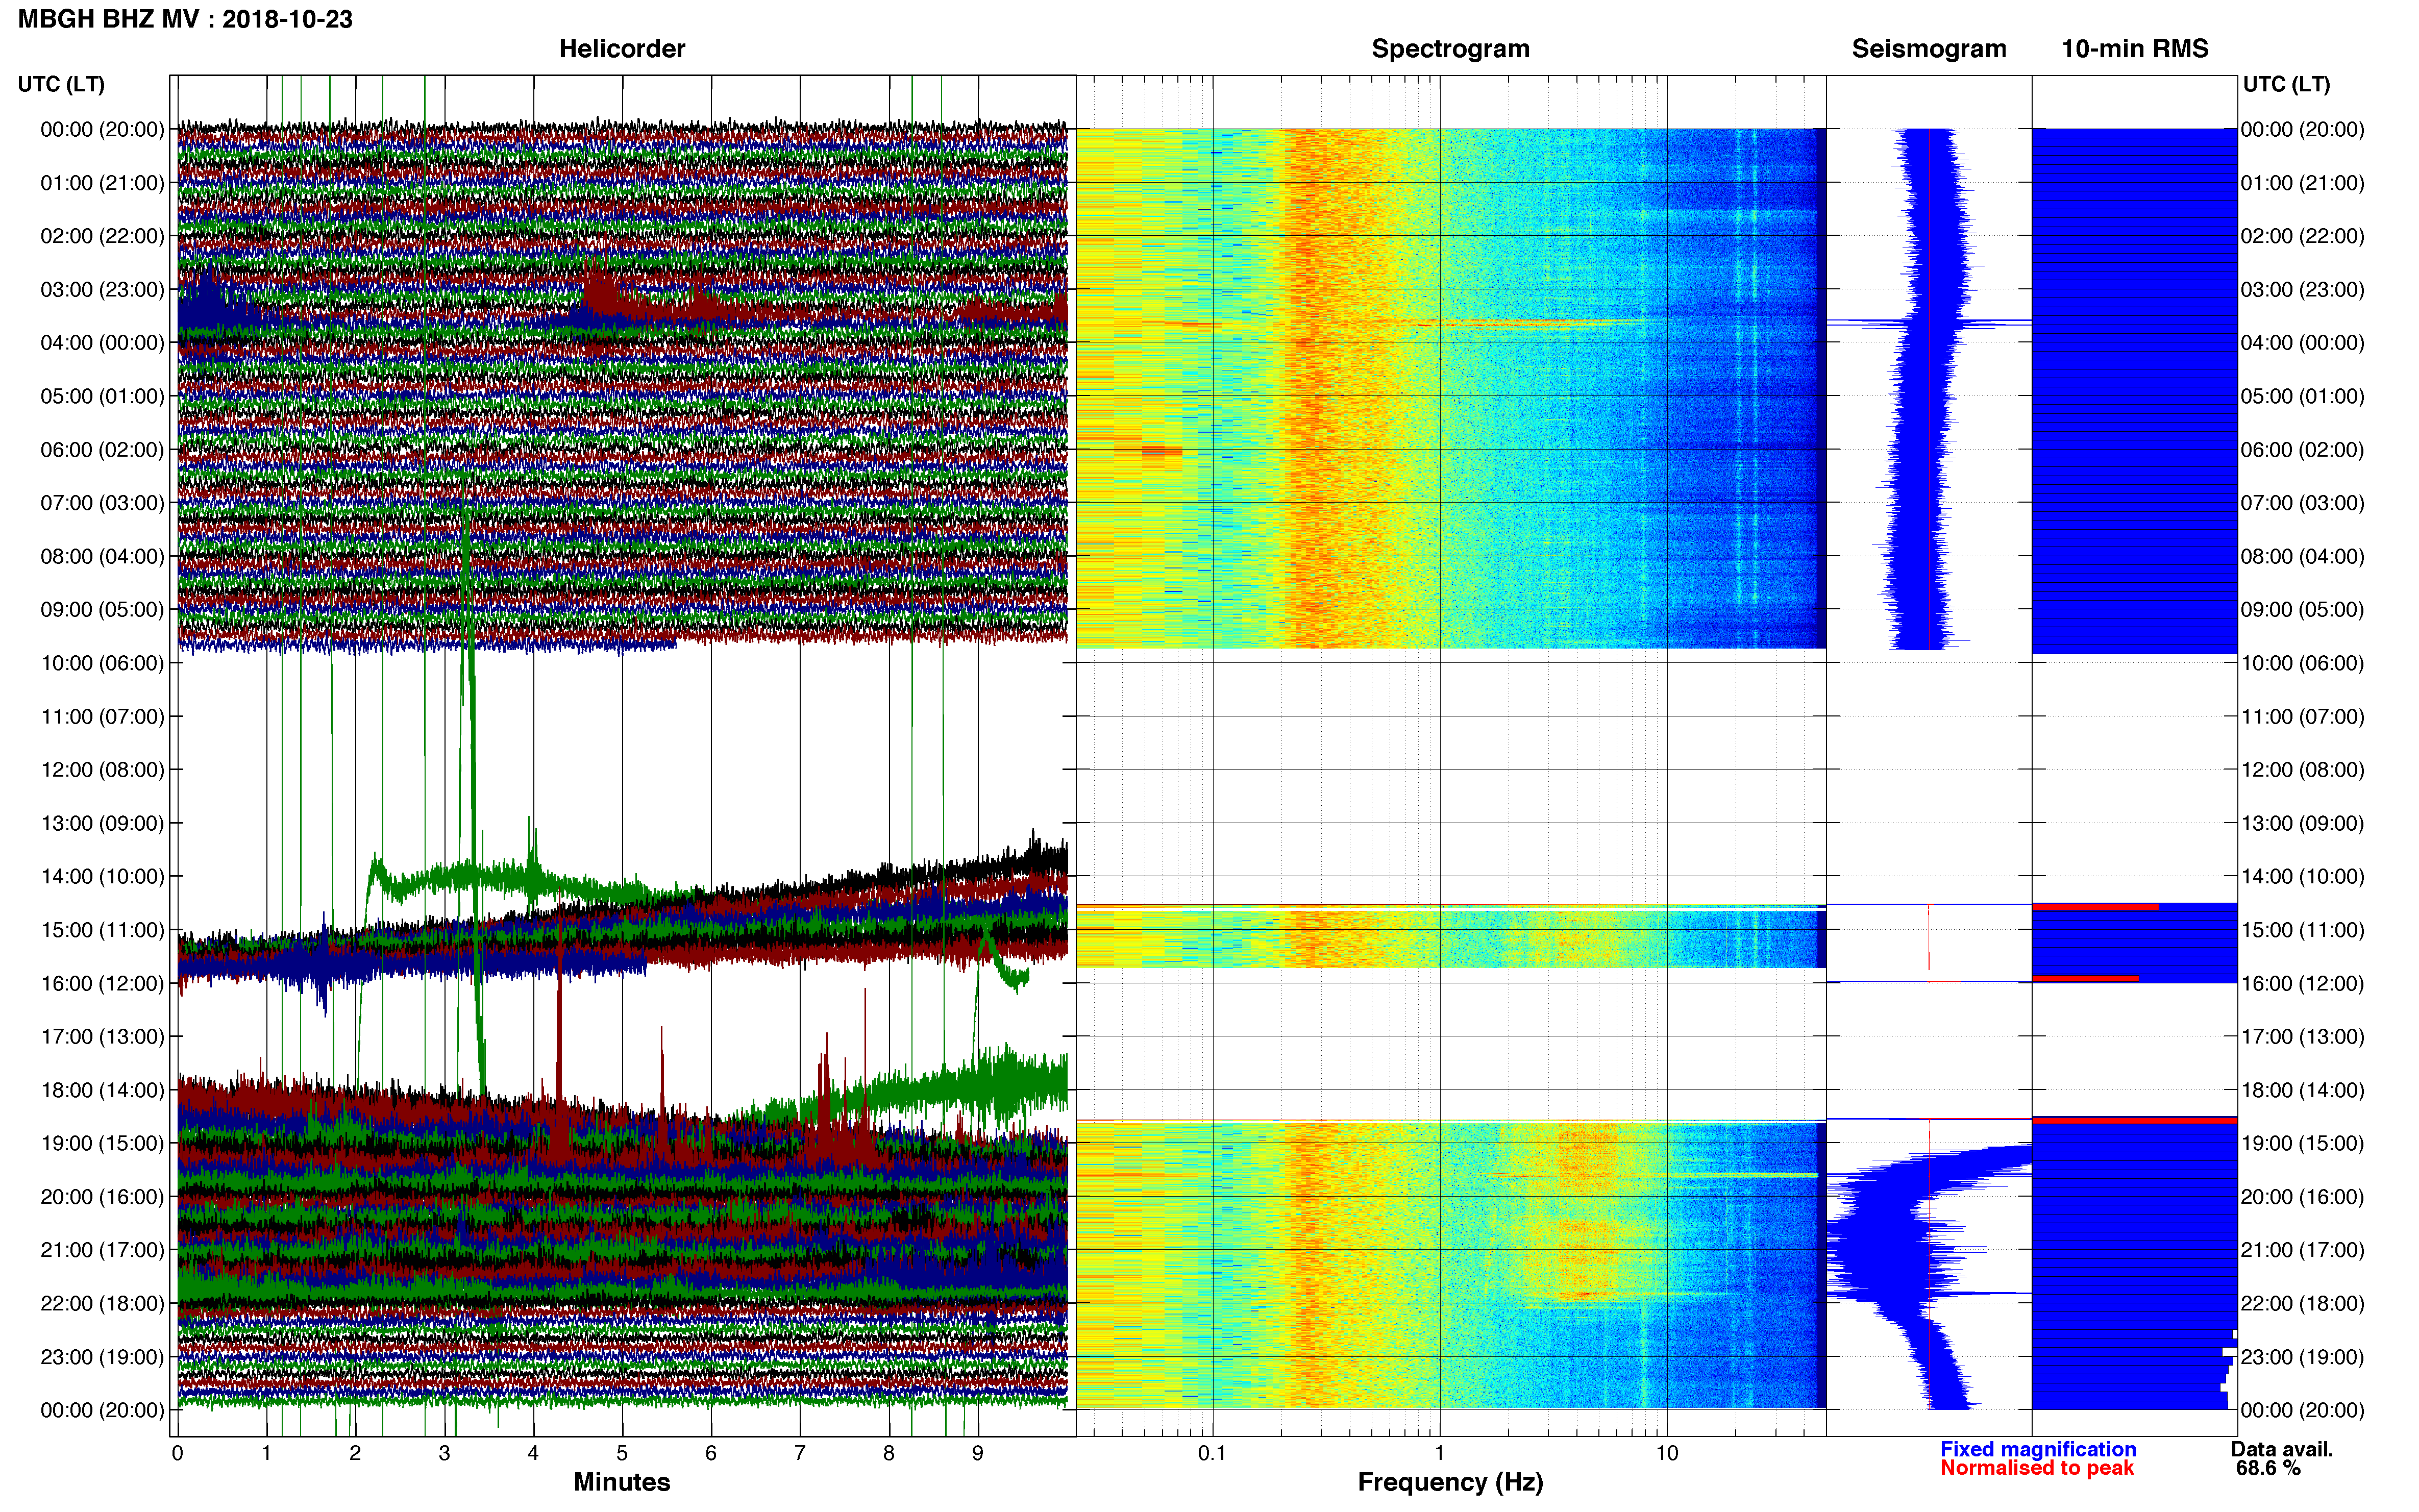Select left time label '19:00 (15:00)'
Image resolution: width=2419 pixels, height=1512 pixels.
tap(102, 1143)
